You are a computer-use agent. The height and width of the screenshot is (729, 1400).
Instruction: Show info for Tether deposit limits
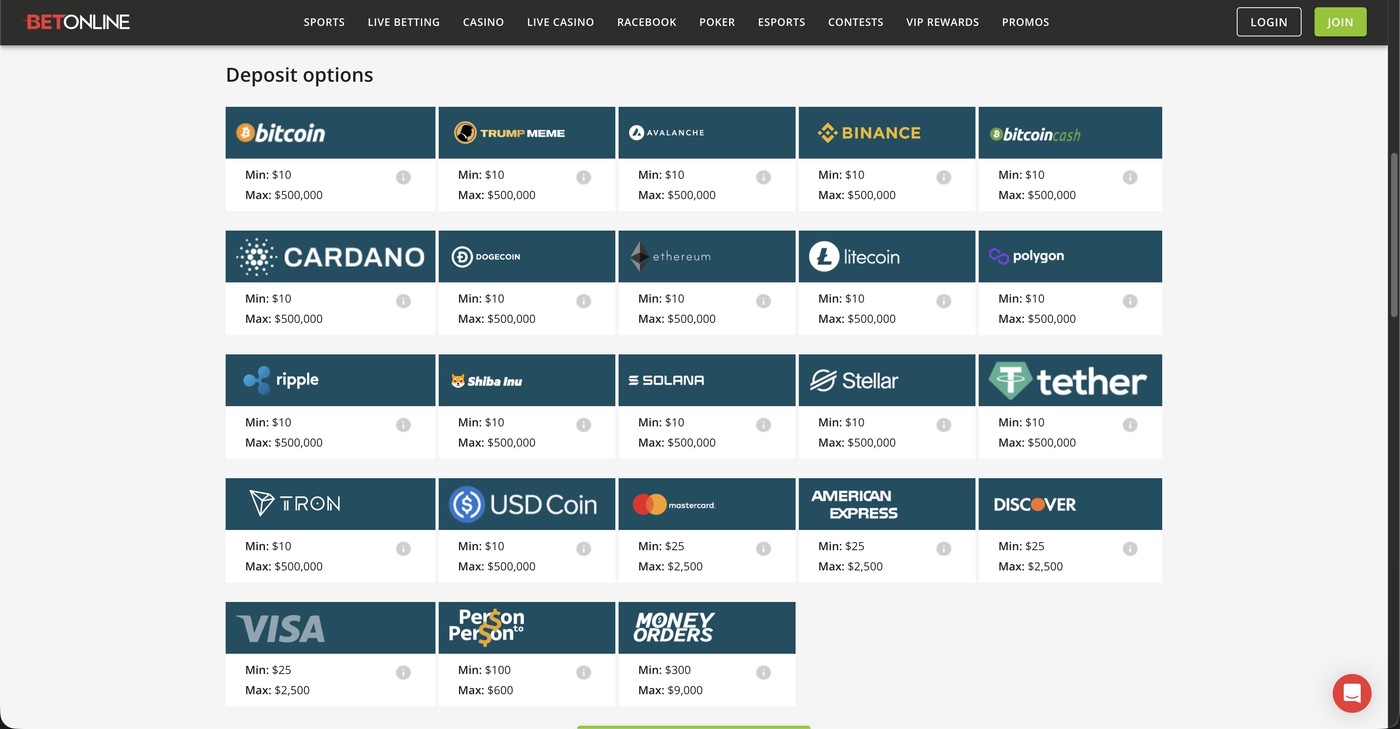coord(1130,425)
